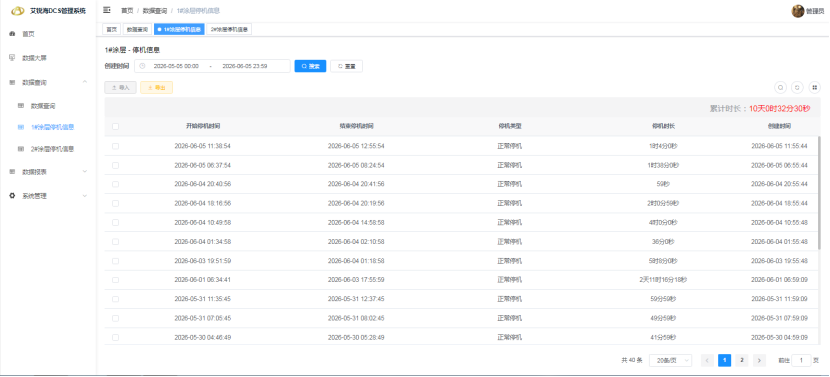
Task: Check the row starting 2026-06-03 19:51:59
Action: (x=115, y=261)
